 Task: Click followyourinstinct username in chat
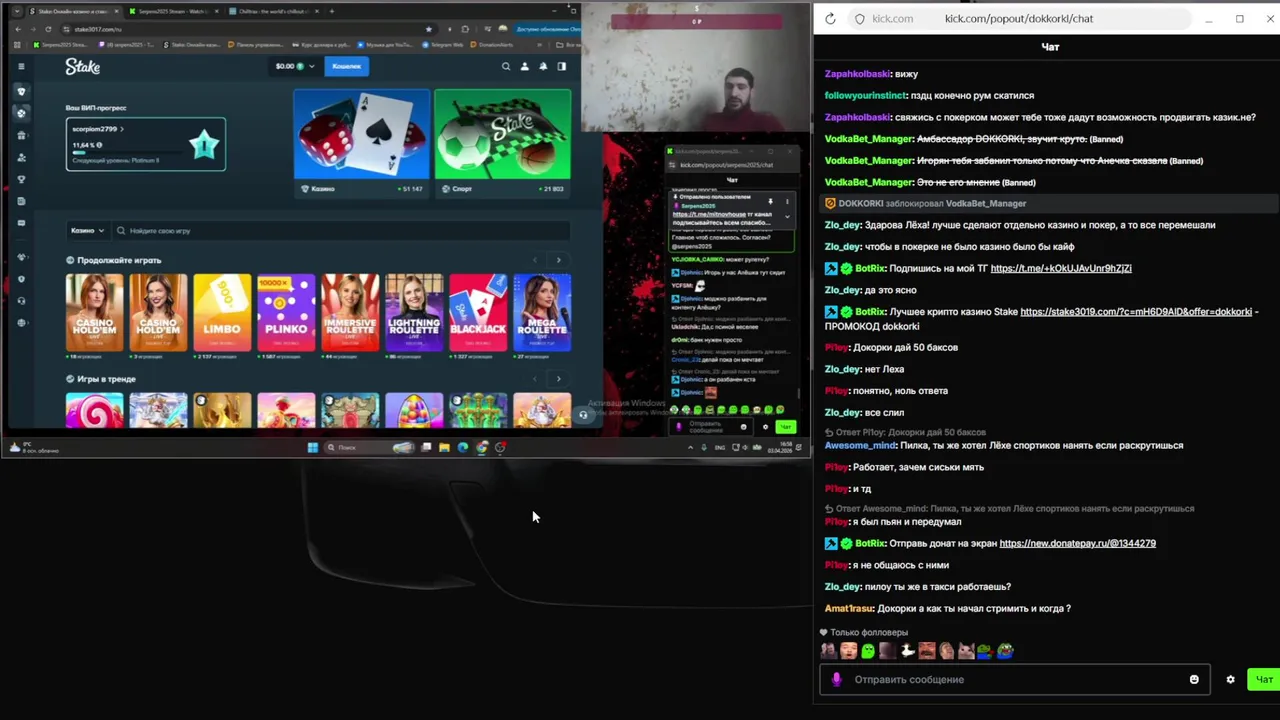pyautogui.click(x=866, y=95)
